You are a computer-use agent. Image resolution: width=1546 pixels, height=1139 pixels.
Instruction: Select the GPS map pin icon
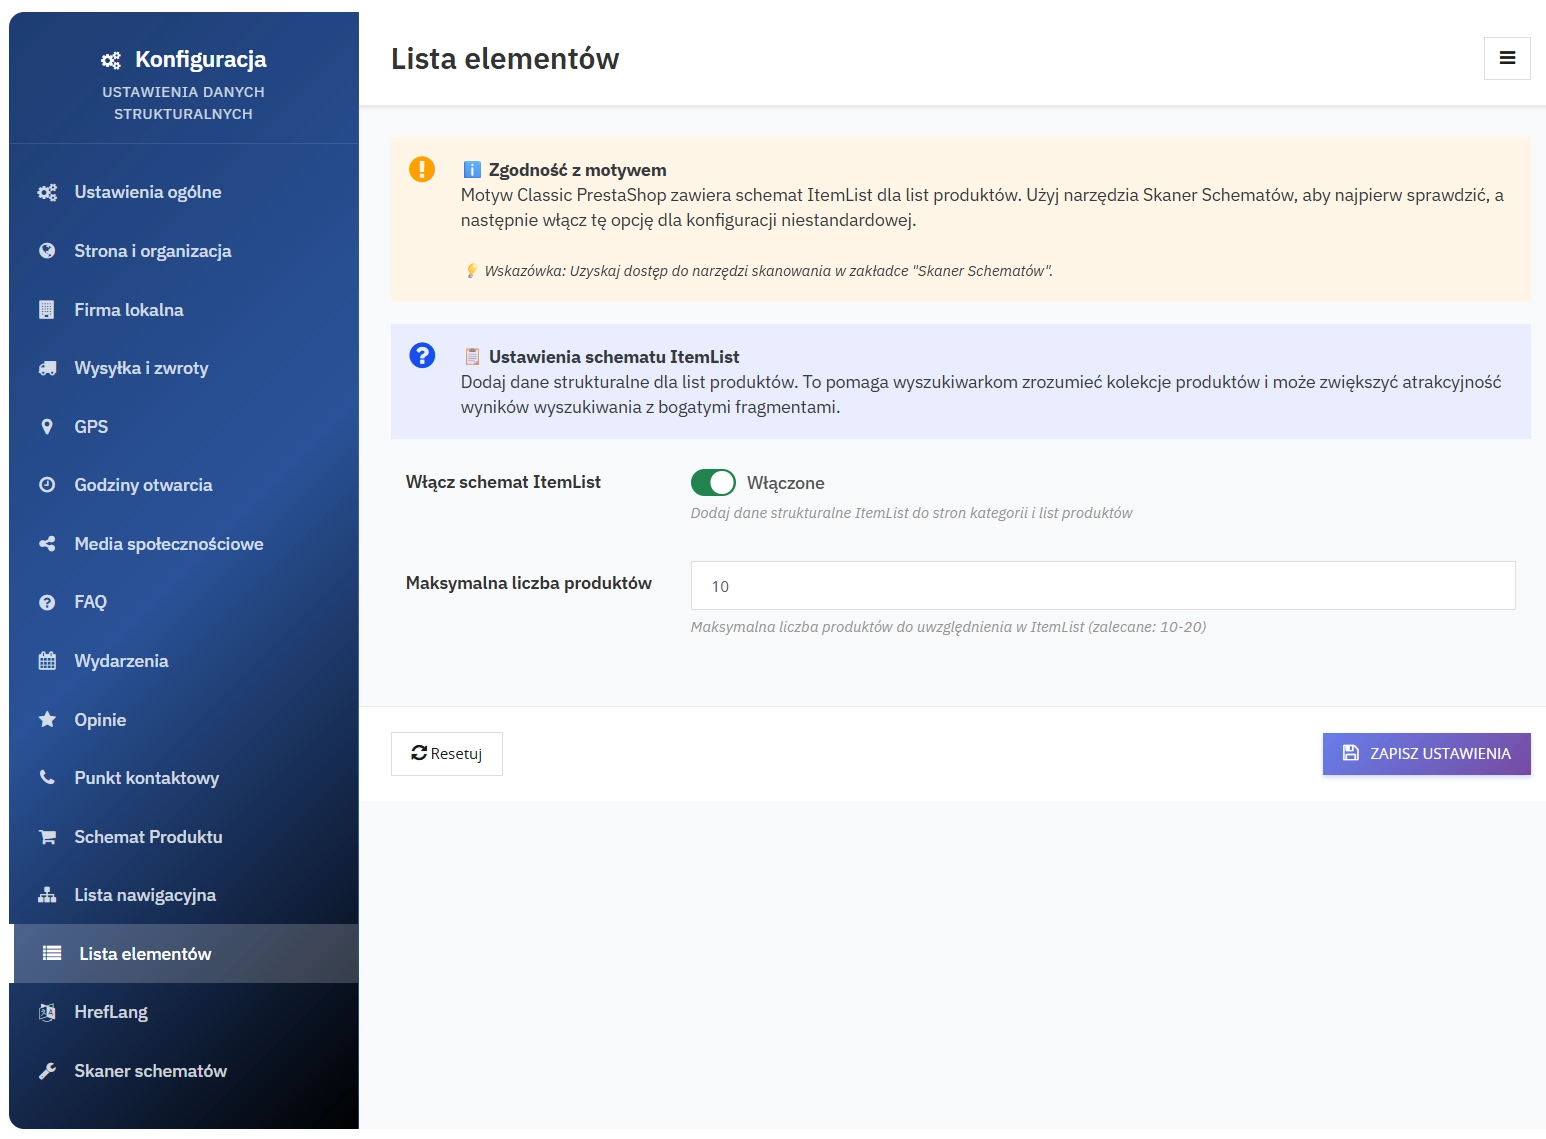click(x=46, y=426)
